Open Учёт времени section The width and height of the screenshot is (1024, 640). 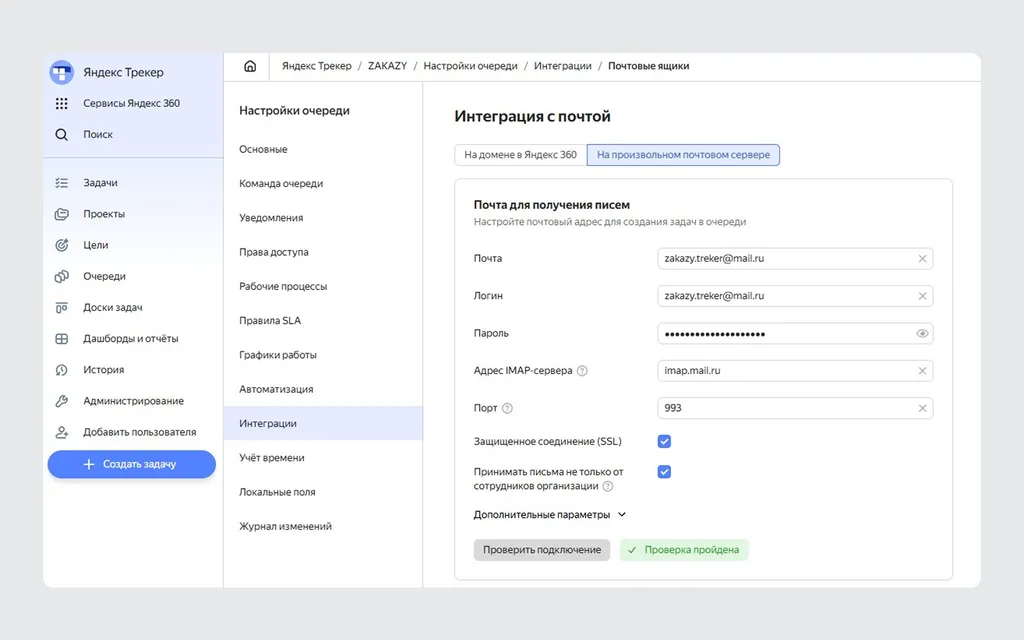(x=323, y=458)
